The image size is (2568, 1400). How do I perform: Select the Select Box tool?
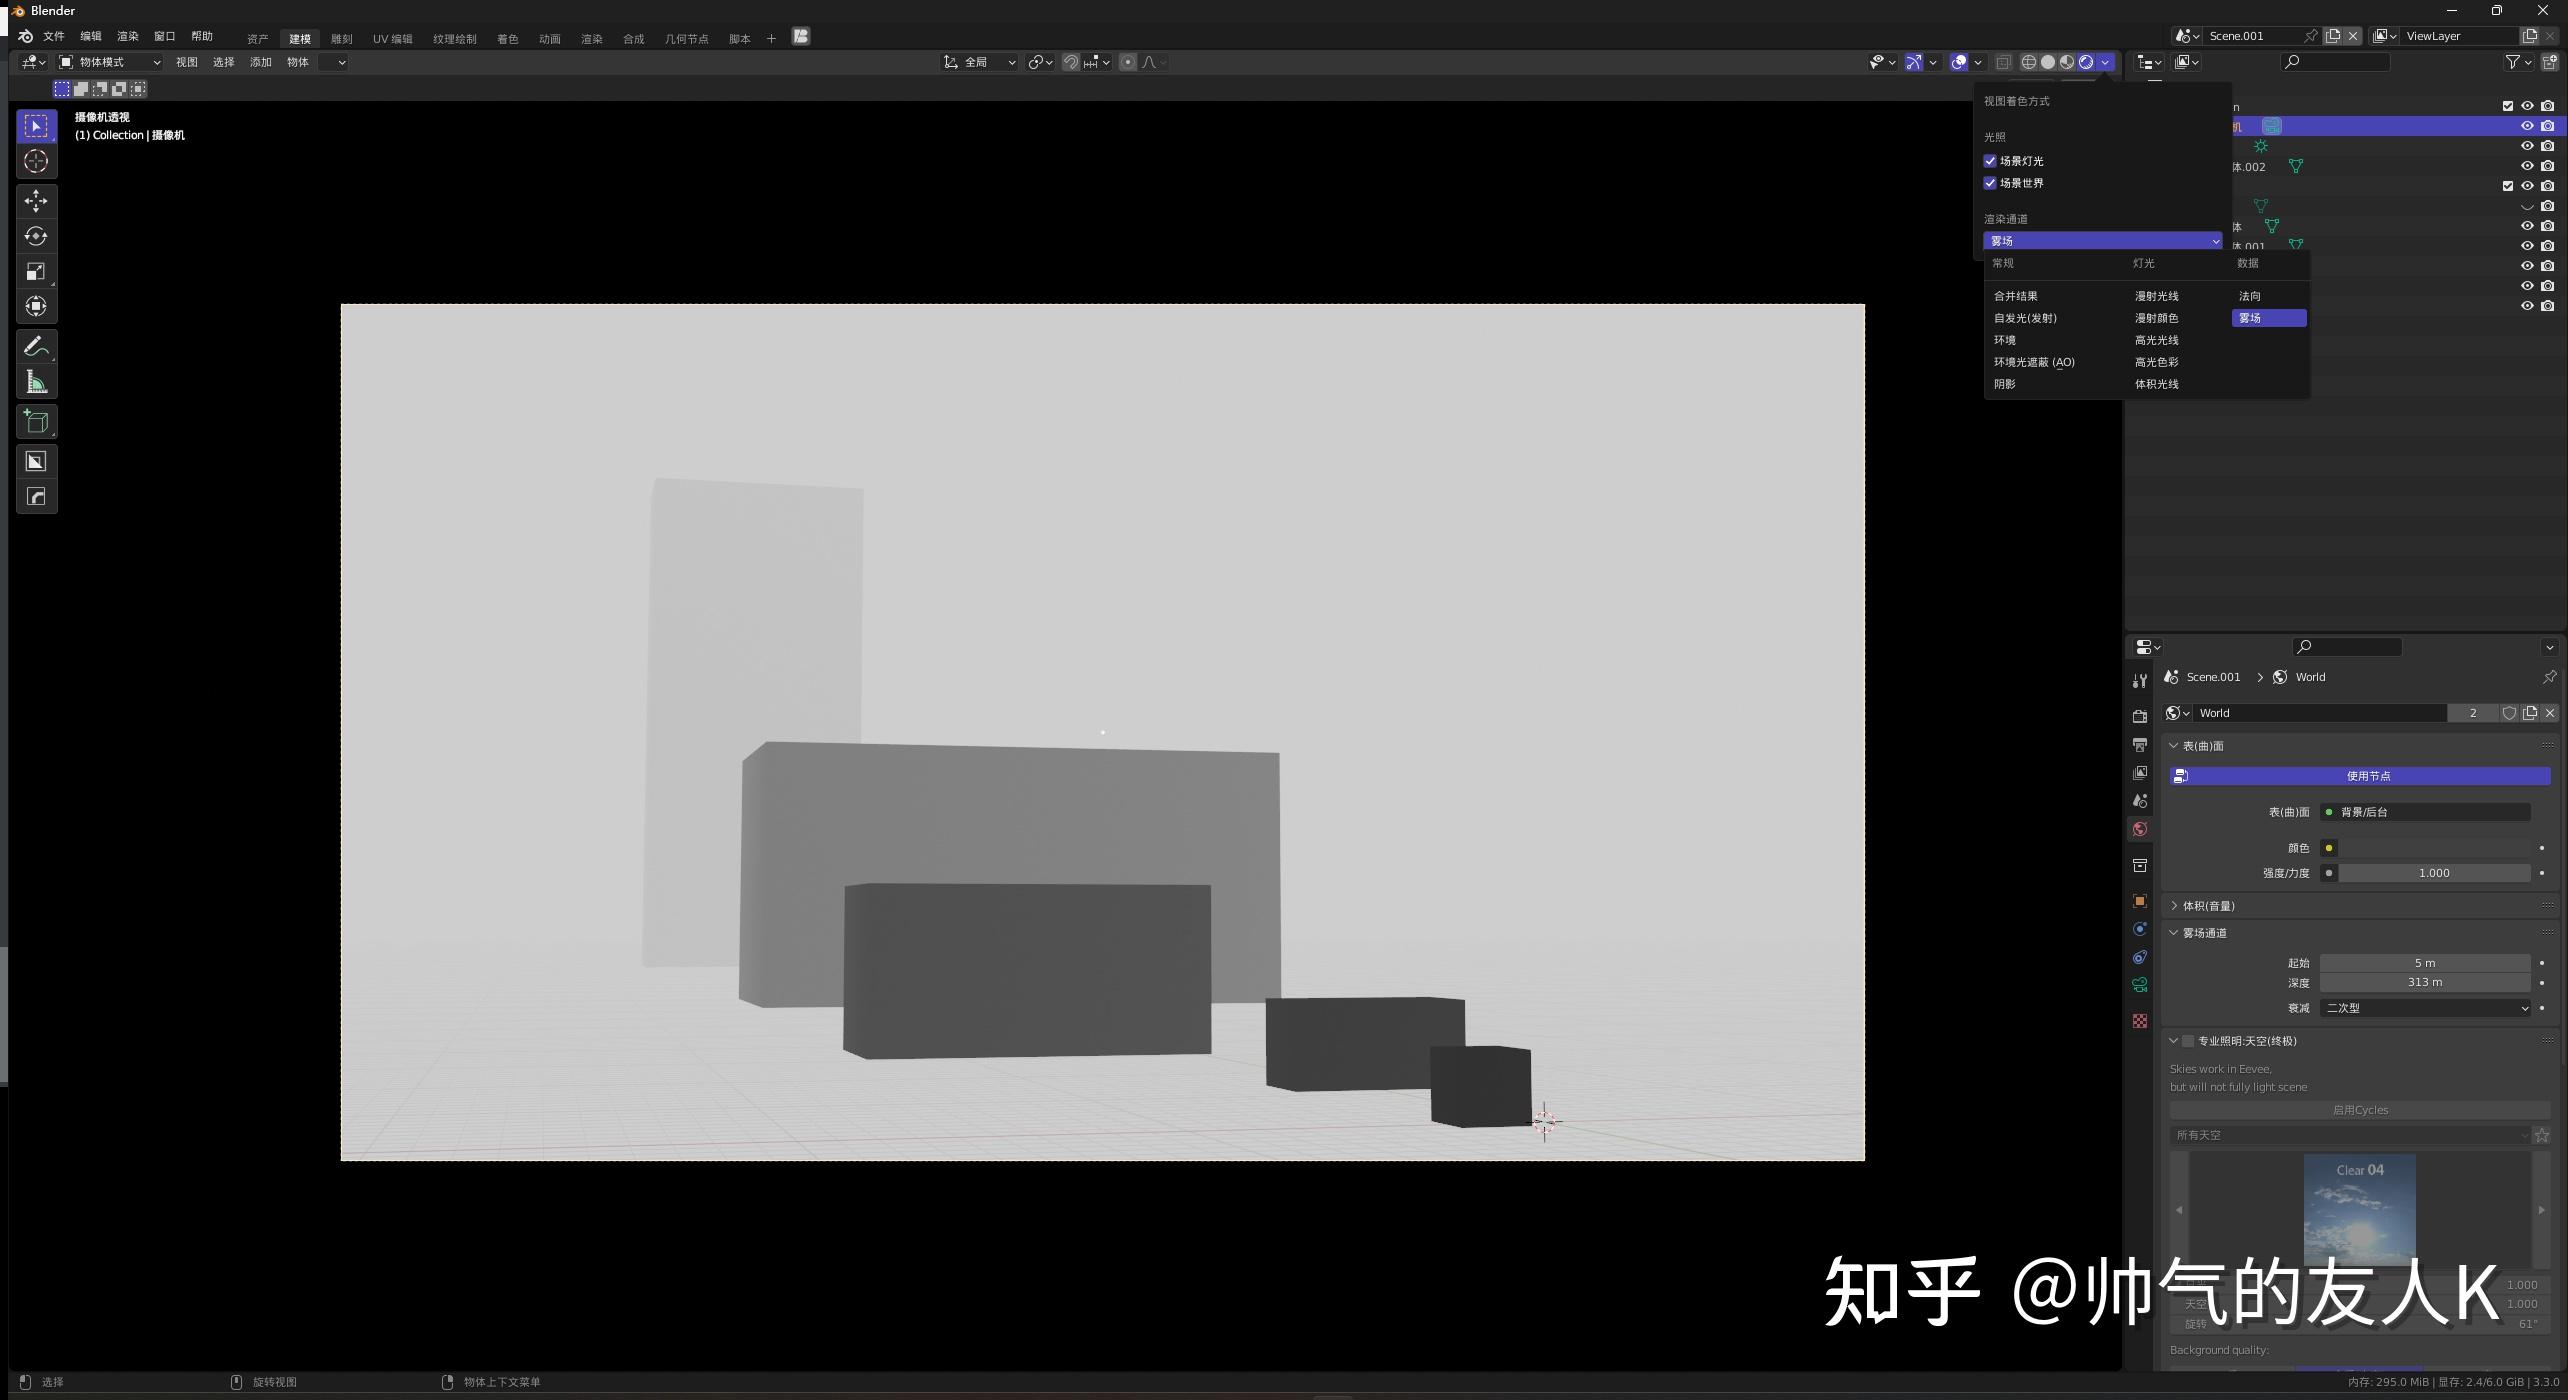(x=36, y=126)
